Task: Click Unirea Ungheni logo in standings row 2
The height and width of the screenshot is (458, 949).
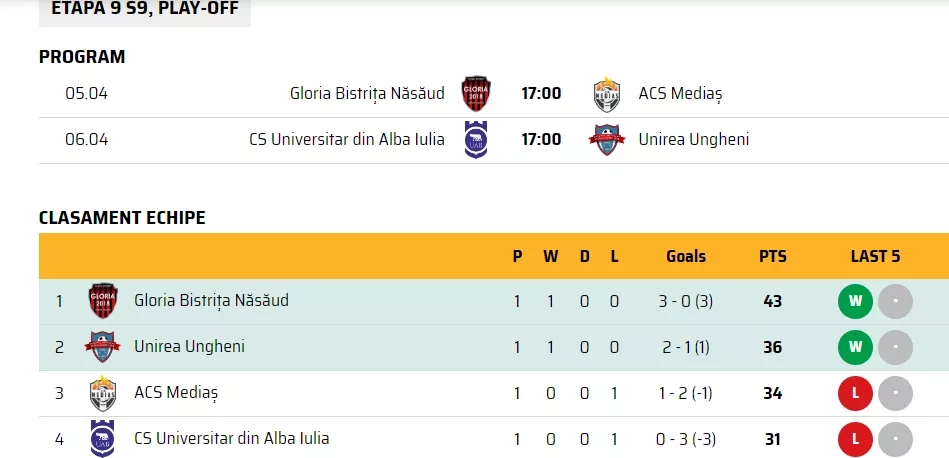Action: [102, 347]
